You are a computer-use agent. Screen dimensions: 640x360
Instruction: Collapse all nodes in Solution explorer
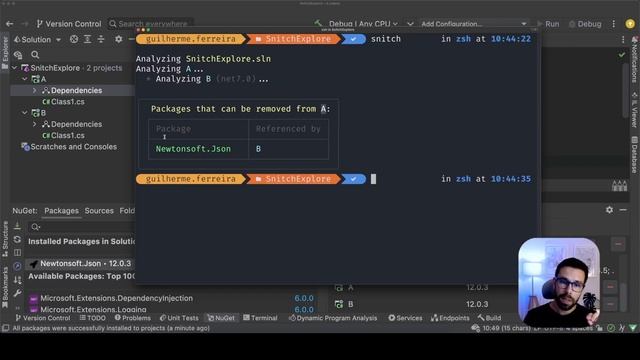(101, 39)
